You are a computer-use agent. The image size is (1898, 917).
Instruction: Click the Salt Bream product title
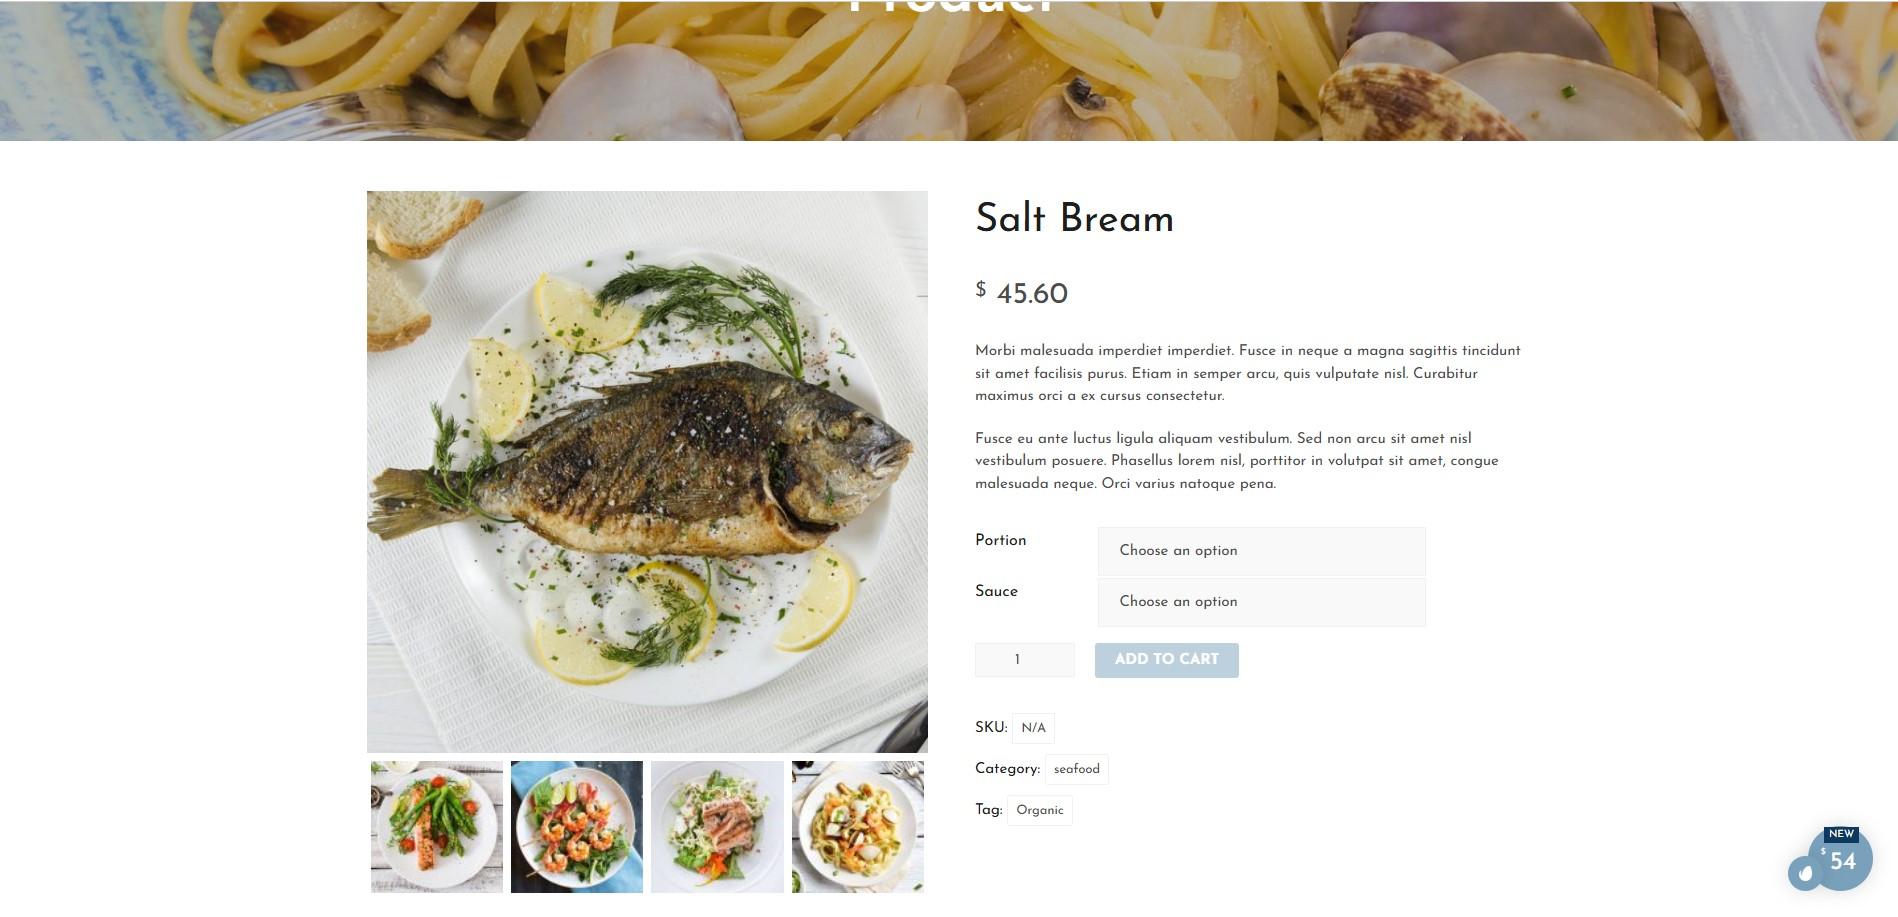1074,218
